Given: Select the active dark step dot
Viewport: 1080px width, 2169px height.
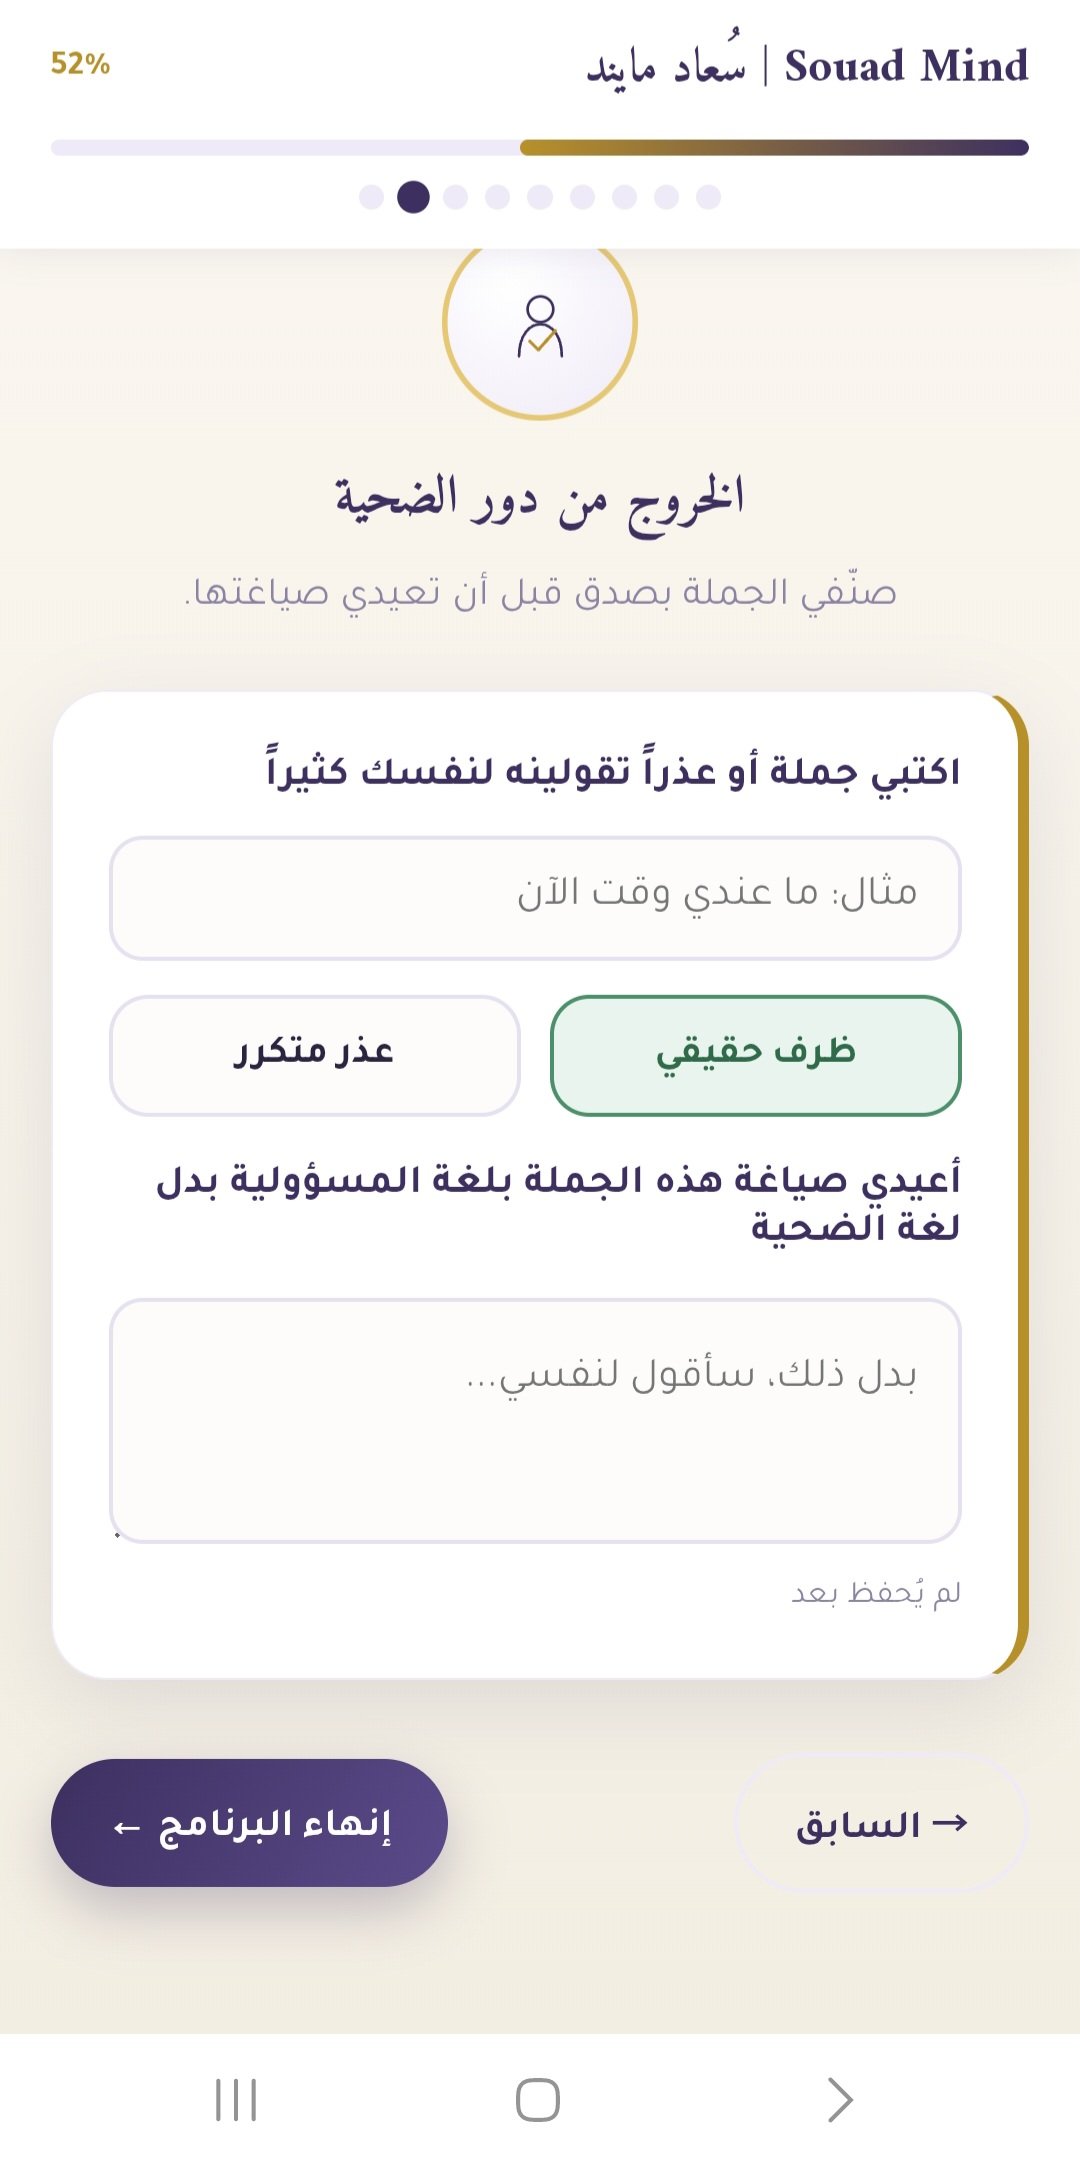Looking at the screenshot, I should coord(413,197).
